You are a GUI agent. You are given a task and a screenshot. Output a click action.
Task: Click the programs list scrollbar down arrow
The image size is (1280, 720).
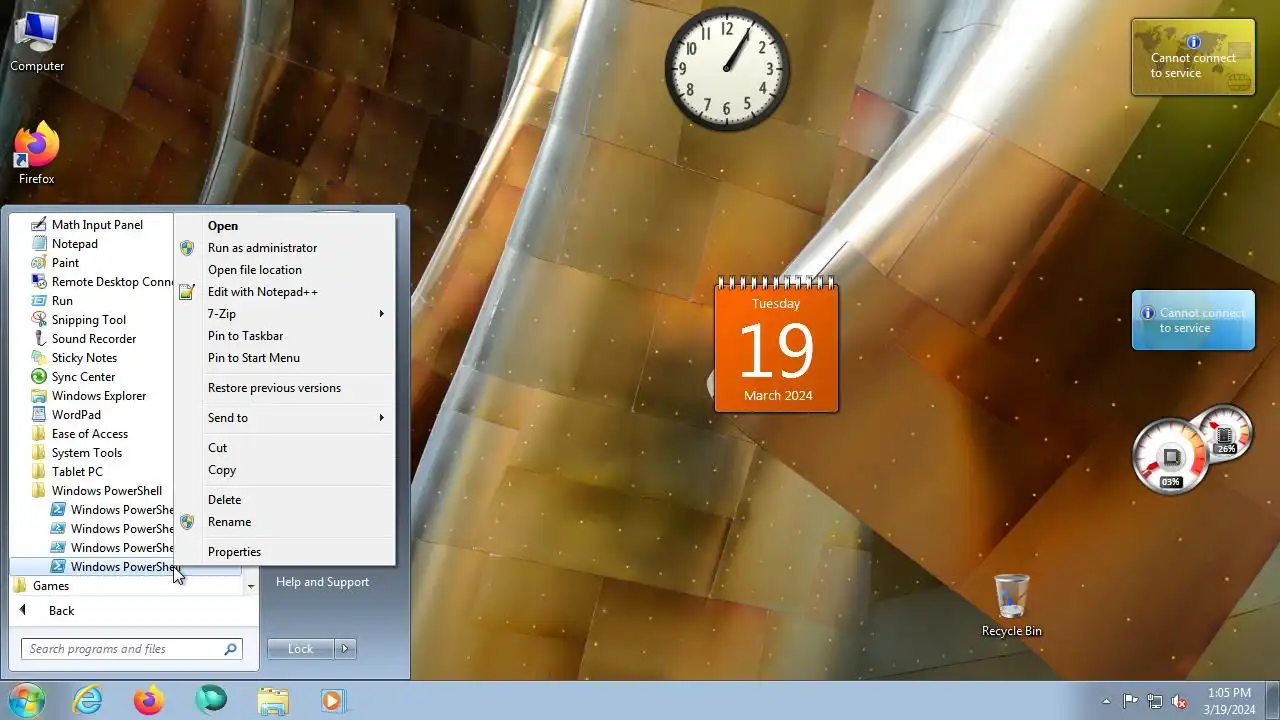251,586
